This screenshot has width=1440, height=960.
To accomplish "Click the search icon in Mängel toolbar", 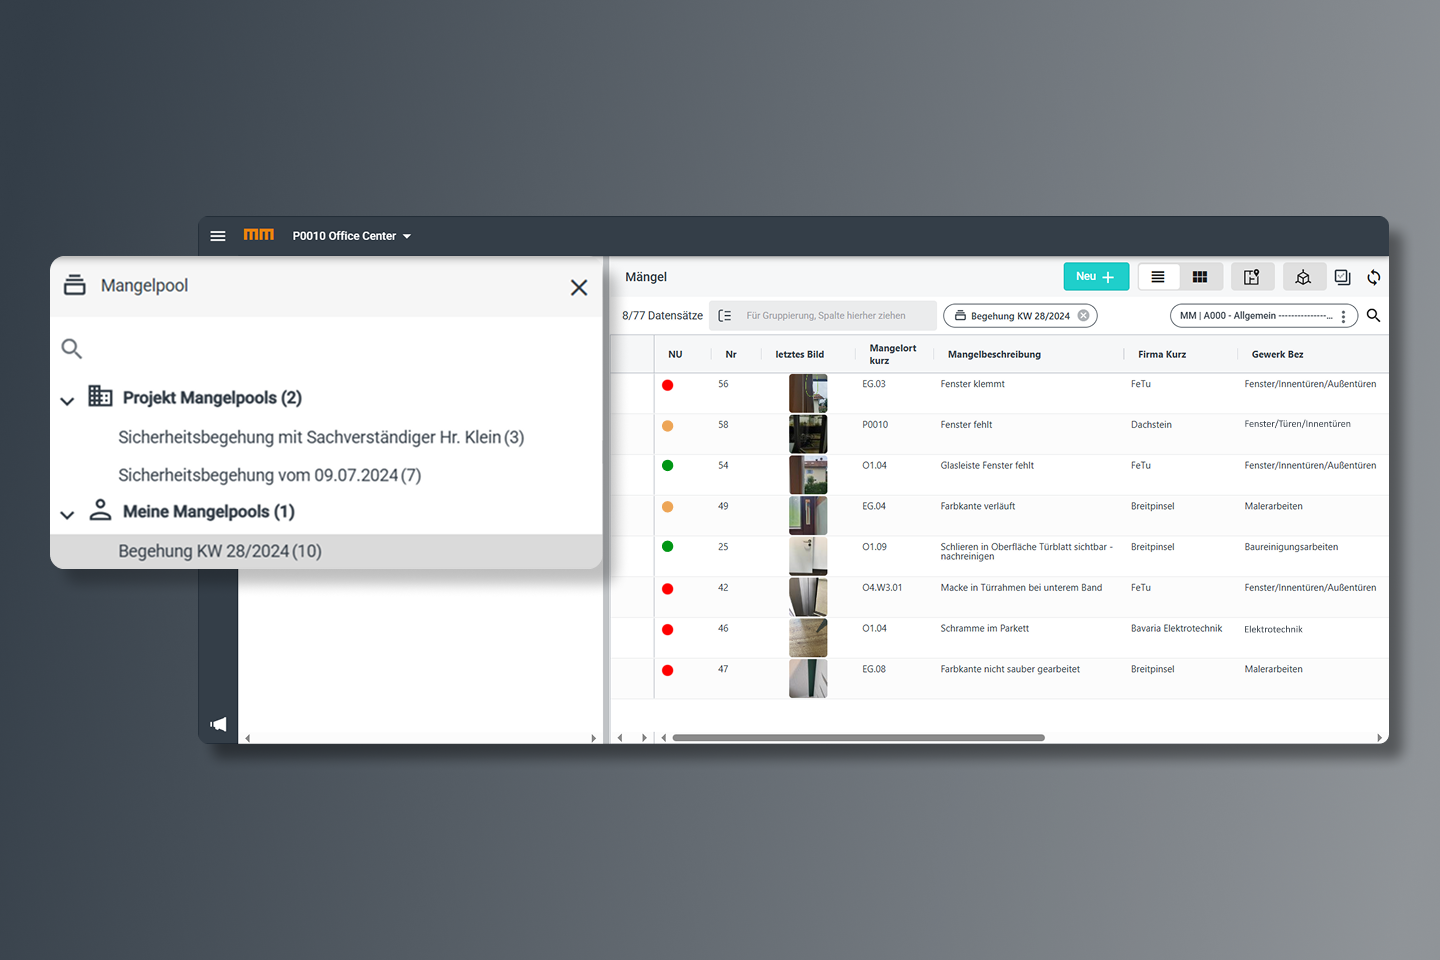I will [x=1373, y=315].
